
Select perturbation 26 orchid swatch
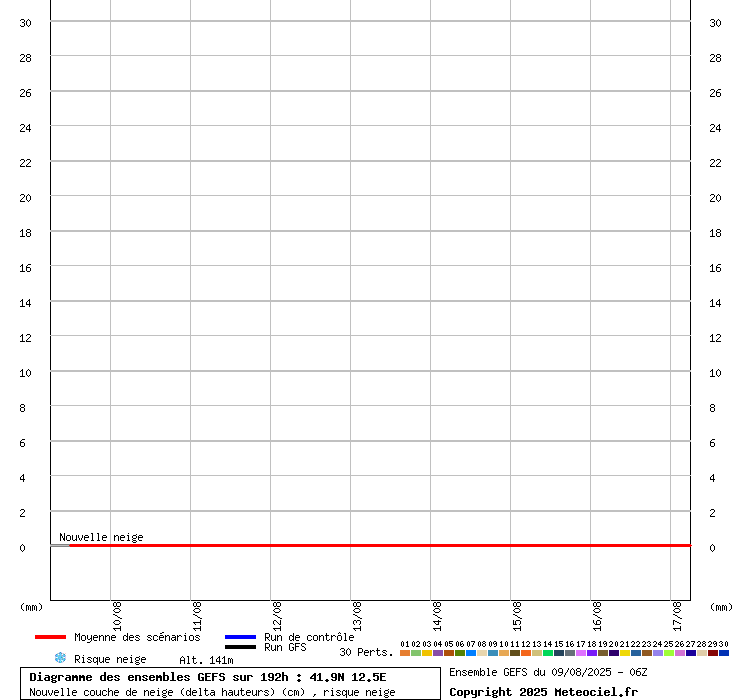pyautogui.click(x=680, y=653)
